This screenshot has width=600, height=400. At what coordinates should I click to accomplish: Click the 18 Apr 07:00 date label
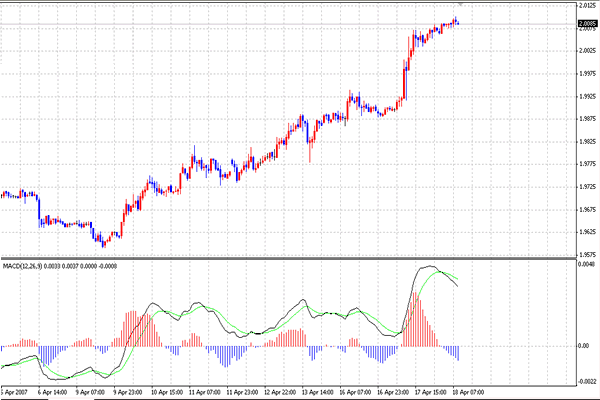tap(468, 392)
